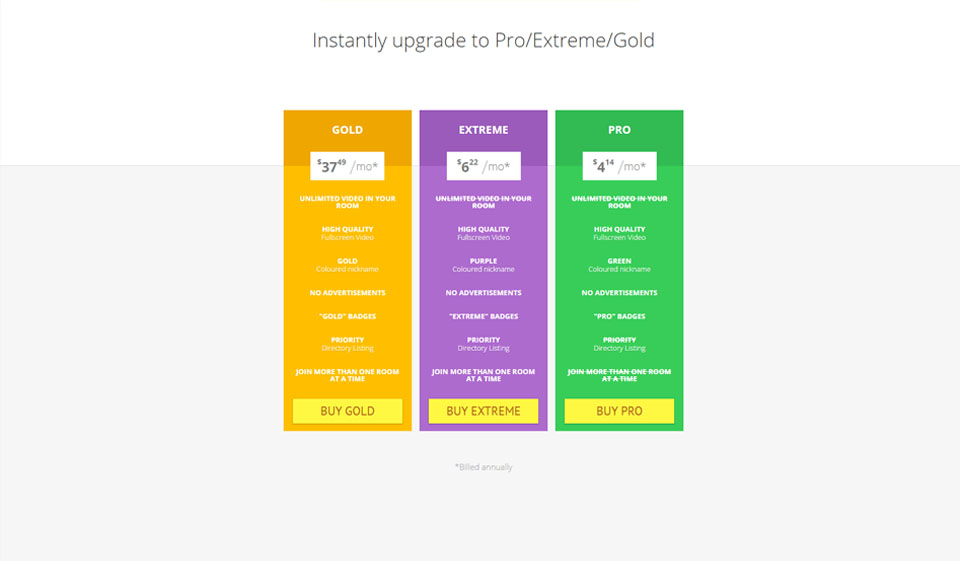Viewport: 960px width, 561px height.
Task: Select the Extreme plan price box
Action: [483, 166]
